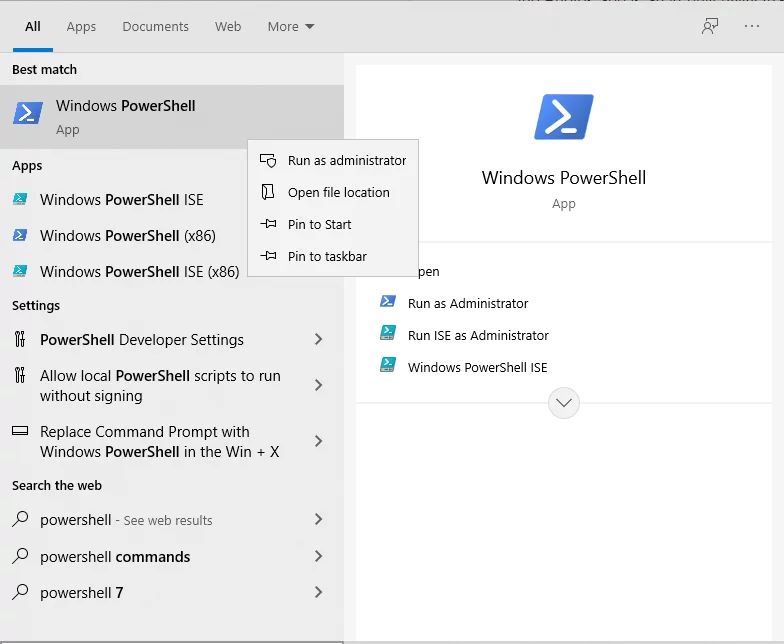Click the large PowerShell logo in preview pane

click(x=564, y=116)
